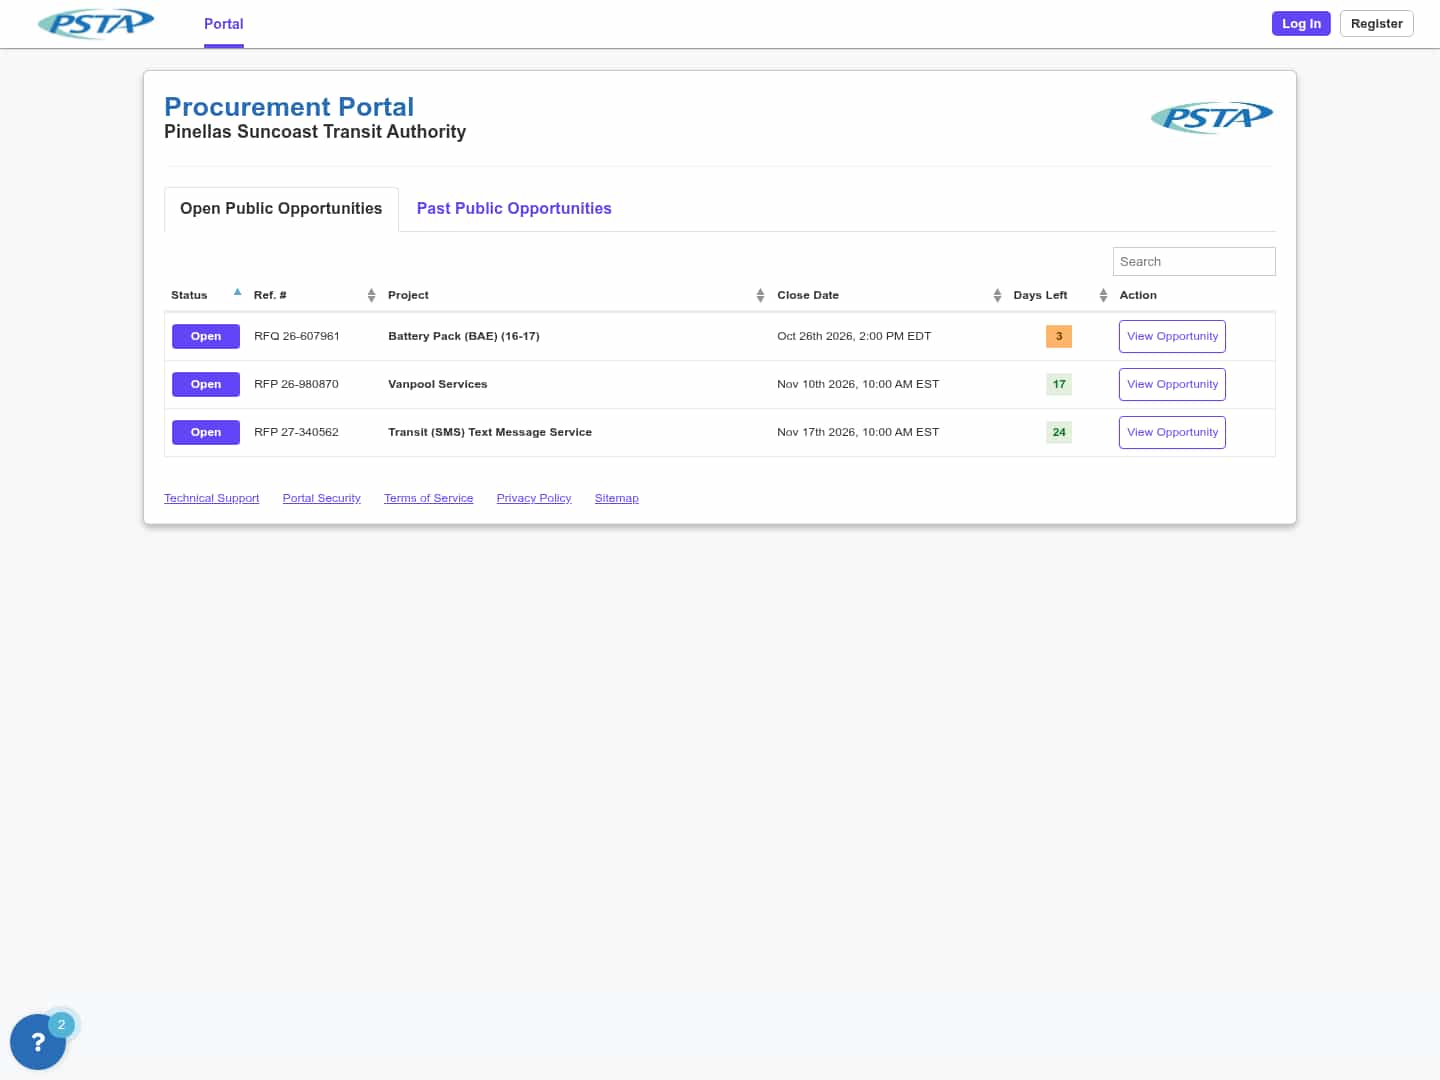View Opportunity for Transit (SMS) Text Message Service
This screenshot has height=1080, width=1440.
point(1172,432)
